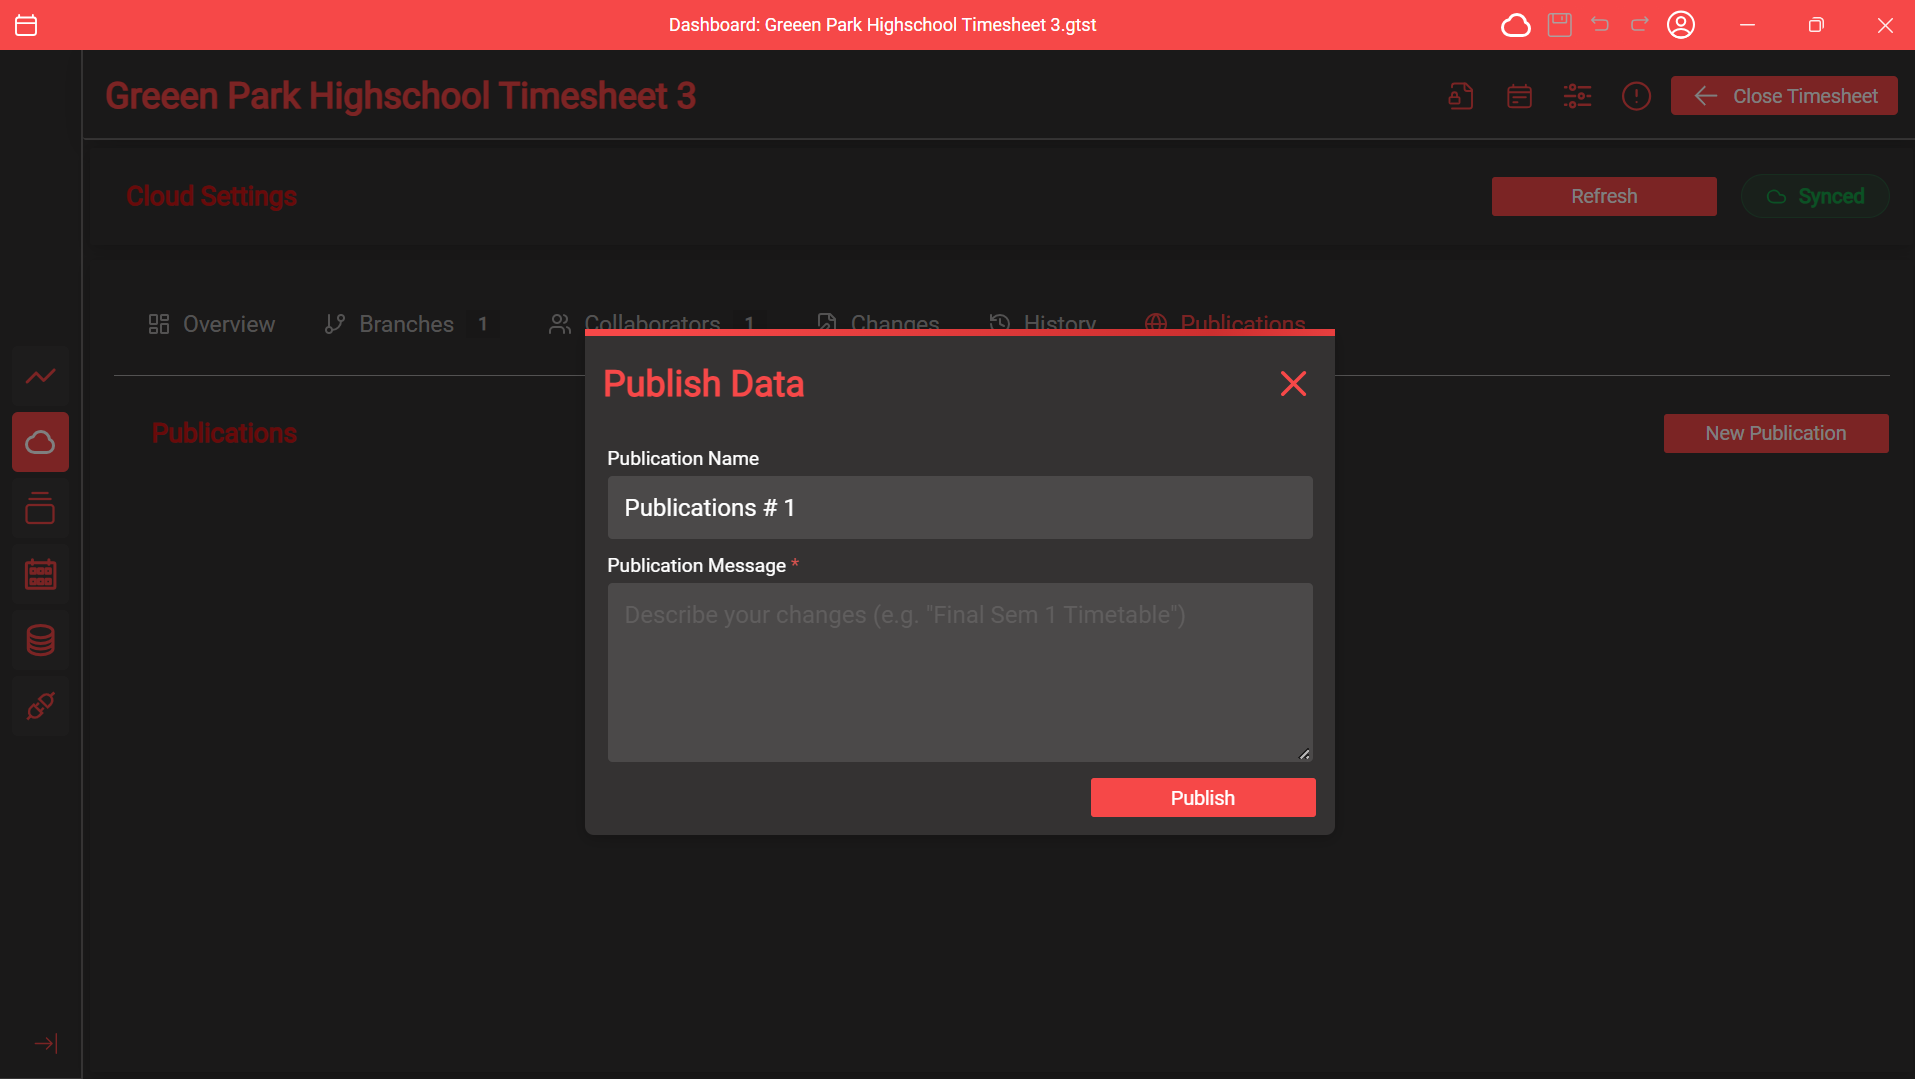Save the timesheet via the save icon
This screenshot has width=1915, height=1079.
(1560, 24)
